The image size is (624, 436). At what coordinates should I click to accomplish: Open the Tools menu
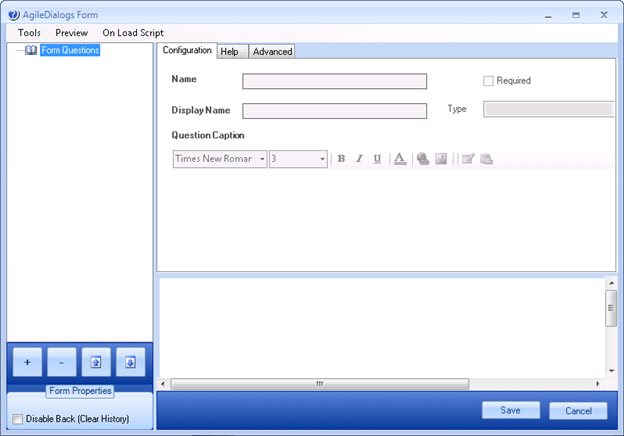click(x=29, y=33)
